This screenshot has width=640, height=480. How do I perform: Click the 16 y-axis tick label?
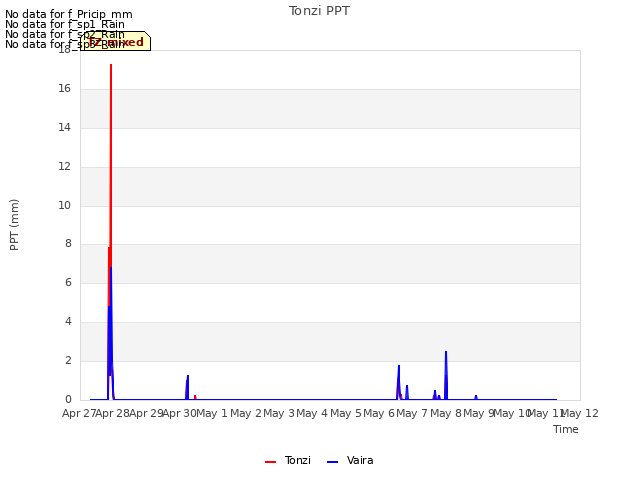pyautogui.click(x=64, y=89)
